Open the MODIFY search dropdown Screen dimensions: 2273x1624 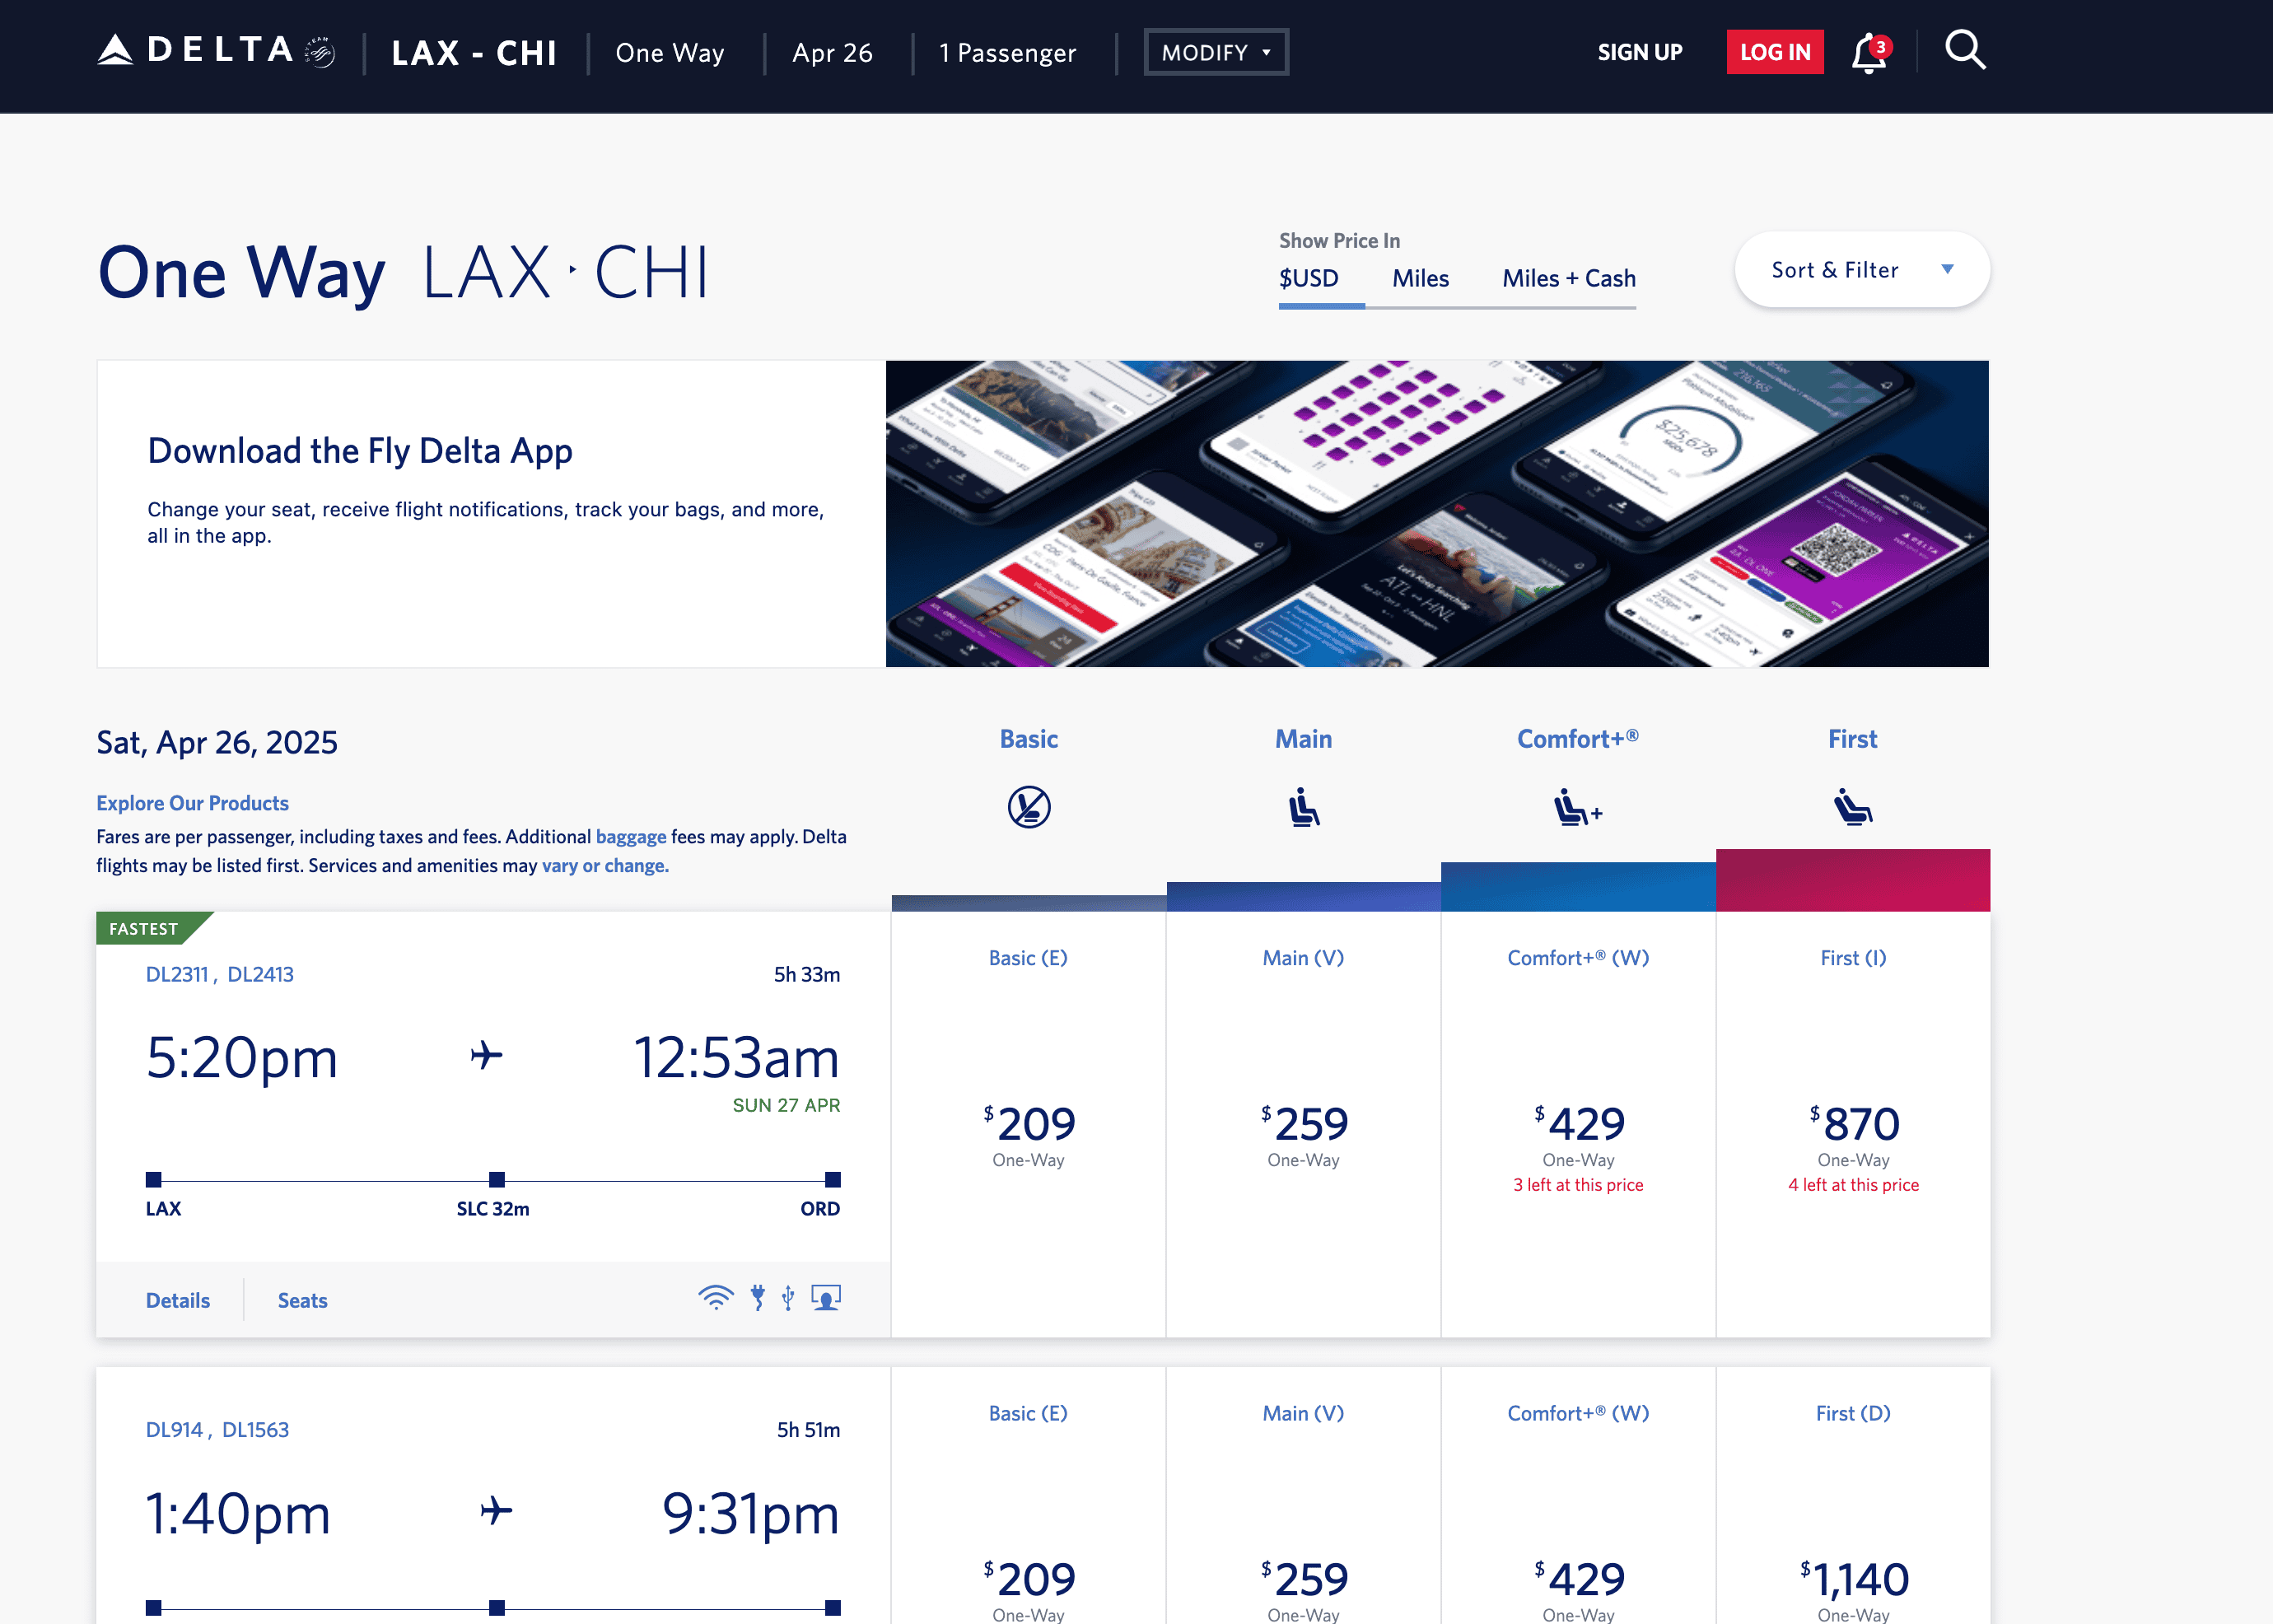(x=1215, y=53)
